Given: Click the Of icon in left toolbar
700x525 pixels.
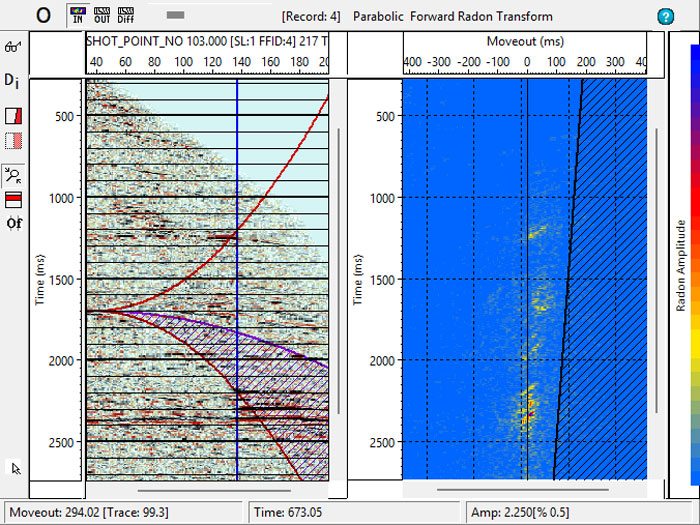Looking at the screenshot, I should click(x=13, y=221).
